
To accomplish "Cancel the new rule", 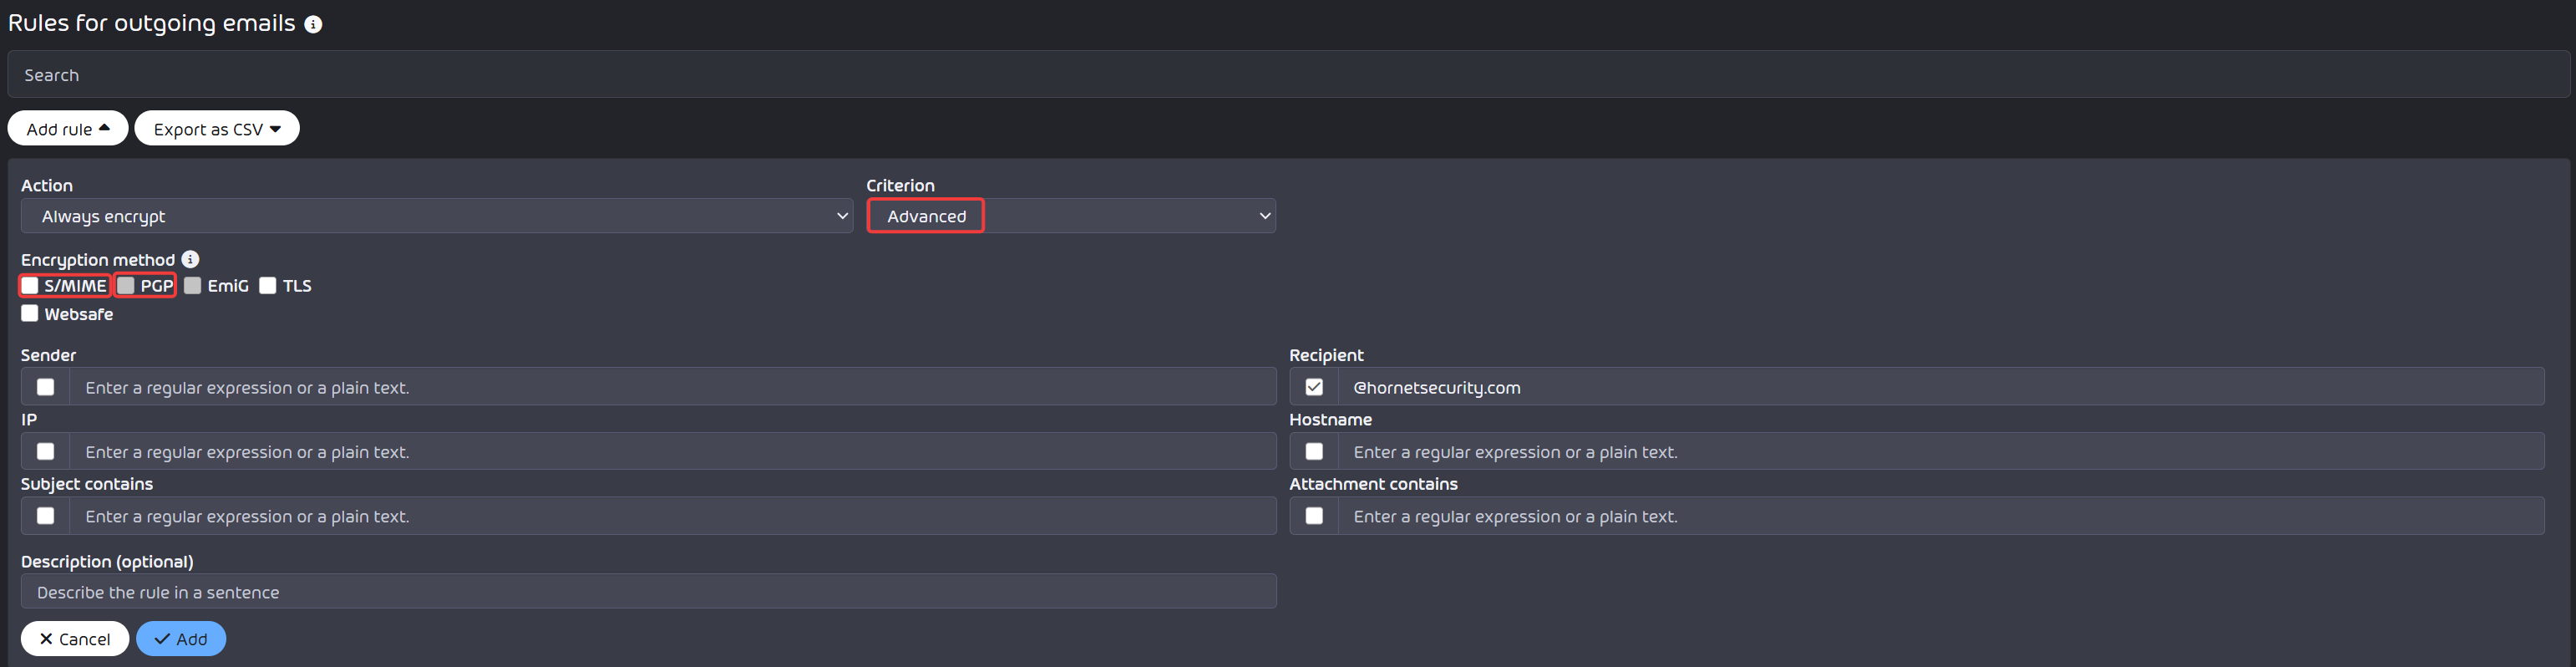I will click(x=75, y=638).
